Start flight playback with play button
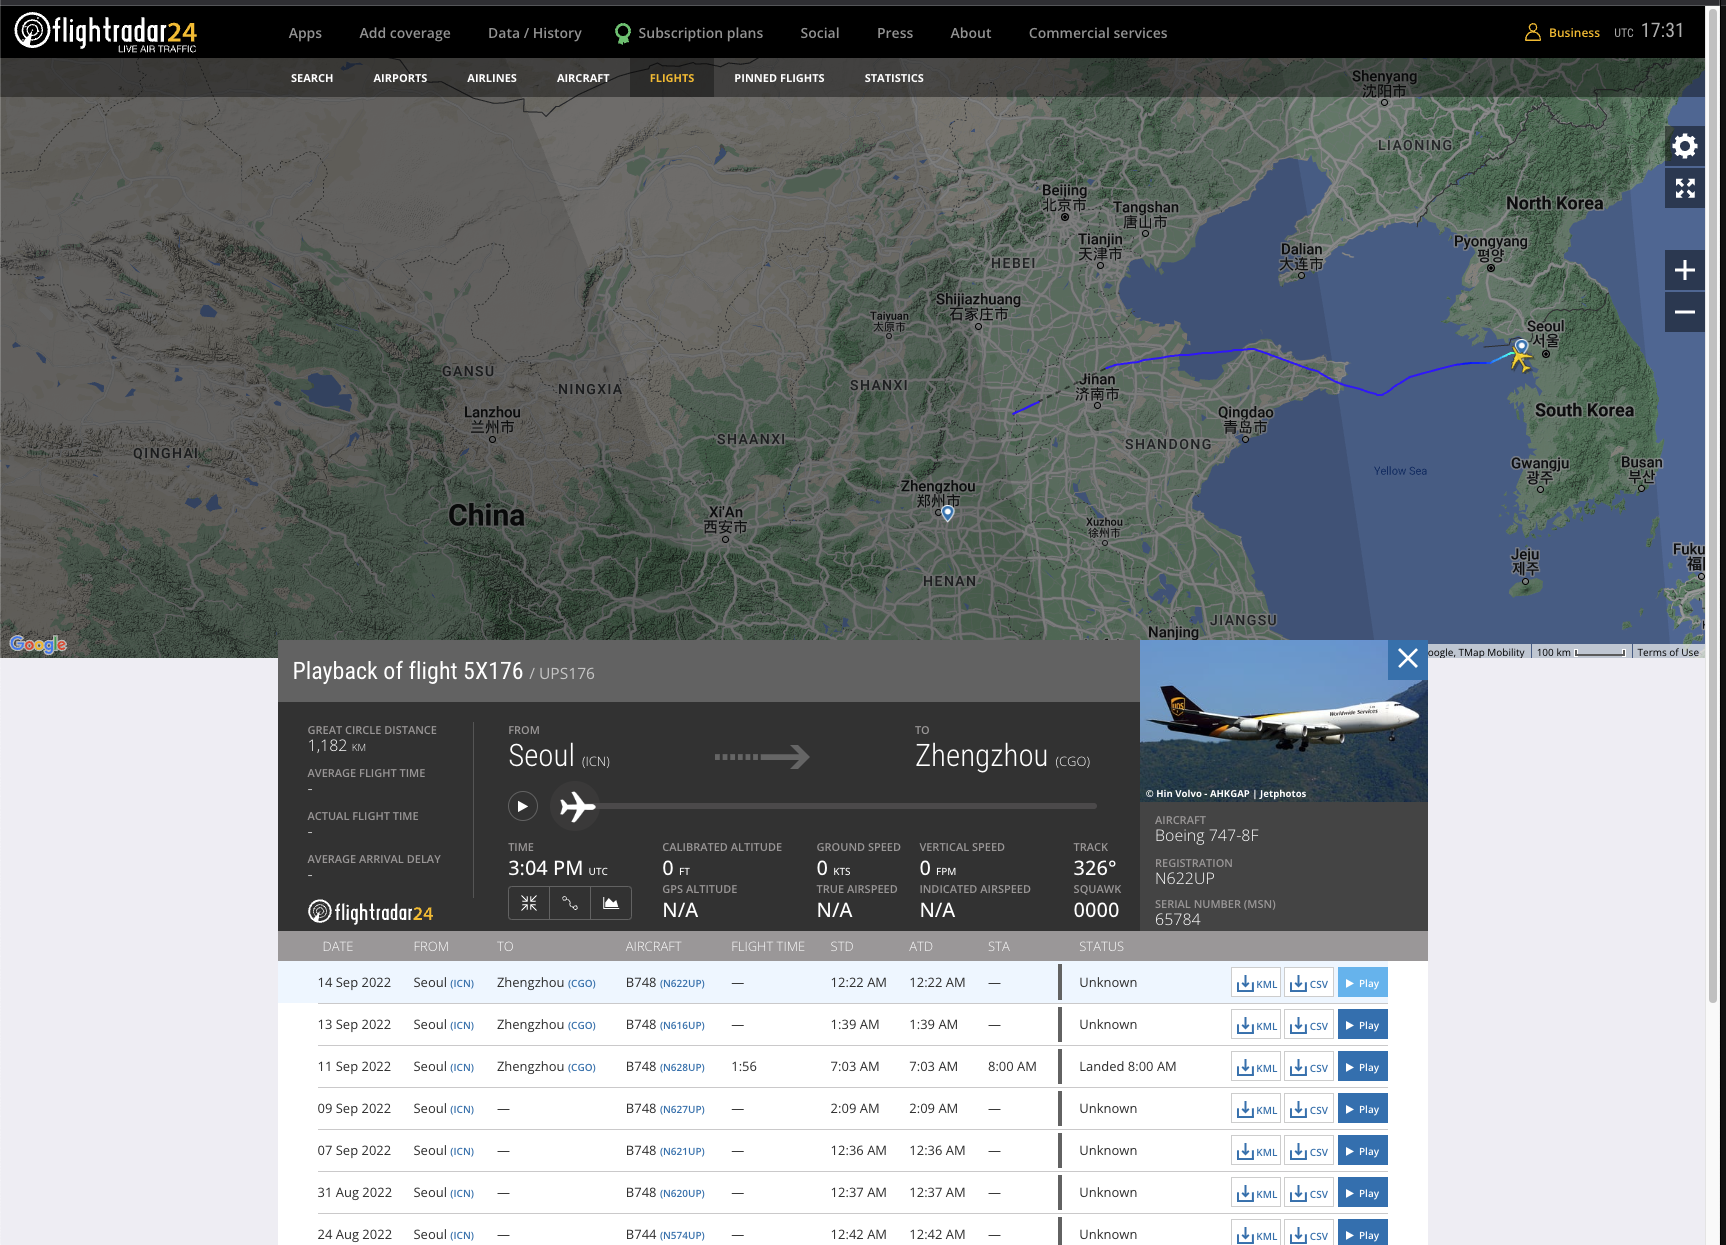Image resolution: width=1726 pixels, height=1245 pixels. 522,806
